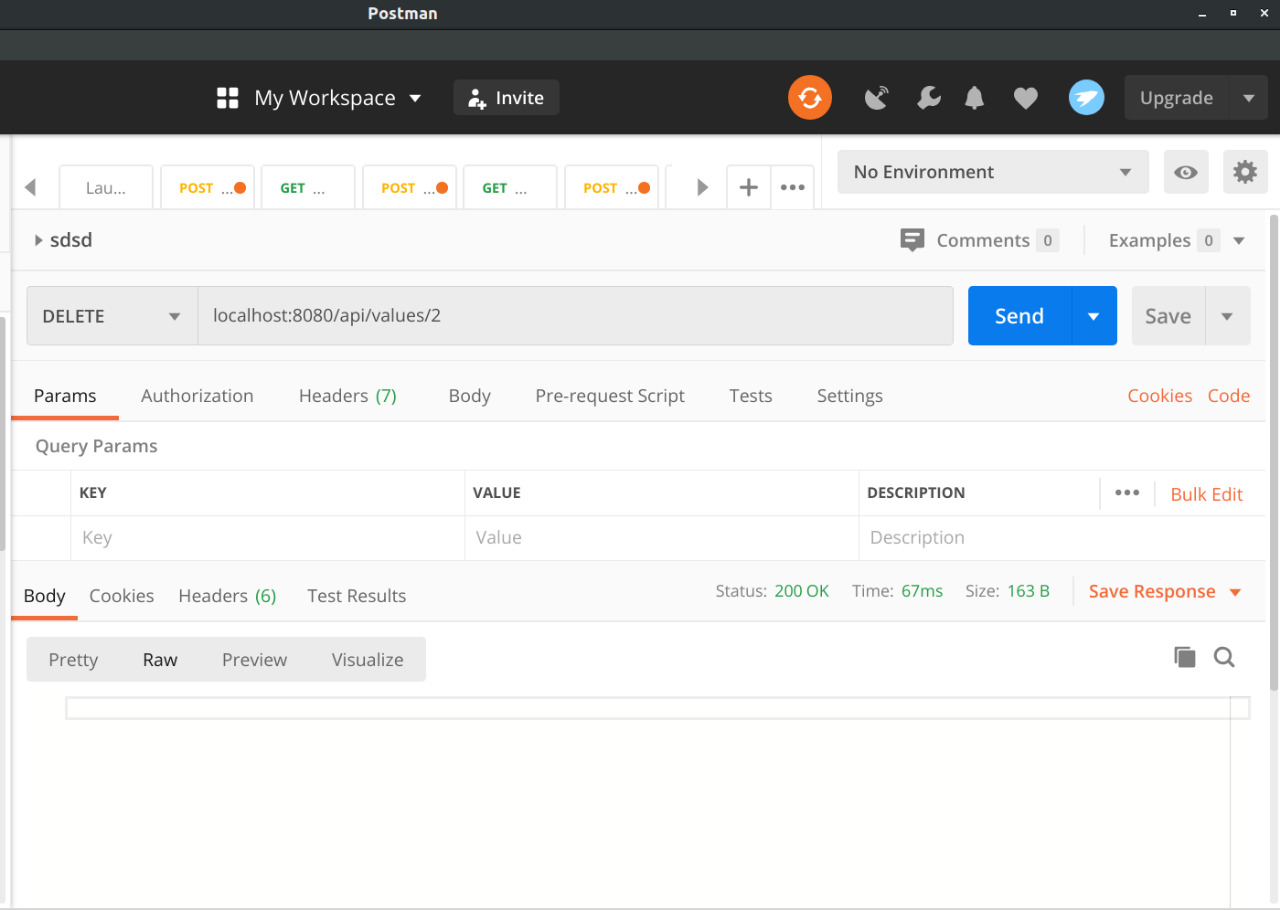1280x910 pixels.
Task: Open the Comments speech bubble icon
Action: pyautogui.click(x=912, y=240)
